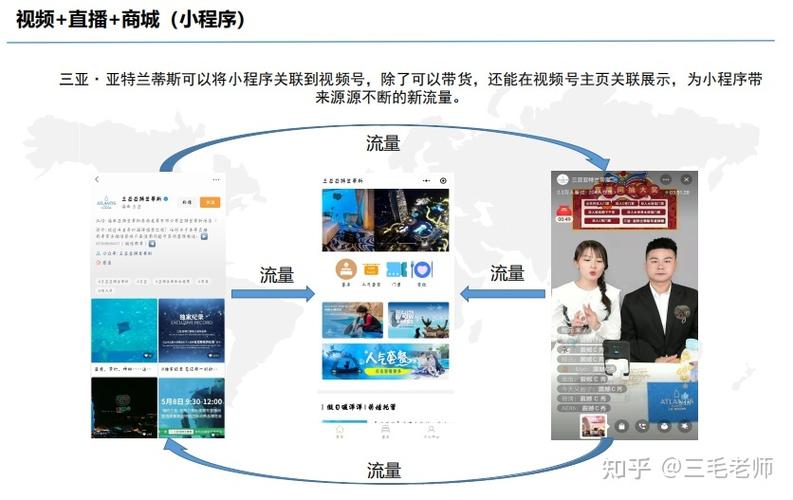Open the 5月8日 9:30-12:00 video thumbnail
The width and height of the screenshot is (793, 500).
(192, 408)
